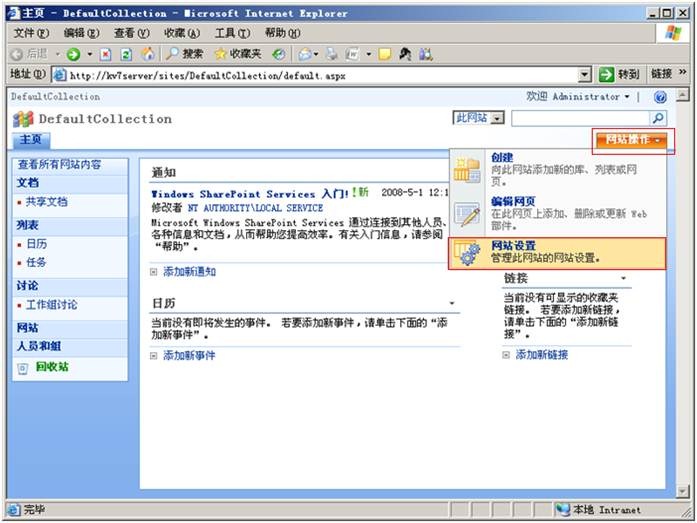Click the 网站设置 gear icon
This screenshot has width=697, height=523.
(x=467, y=253)
